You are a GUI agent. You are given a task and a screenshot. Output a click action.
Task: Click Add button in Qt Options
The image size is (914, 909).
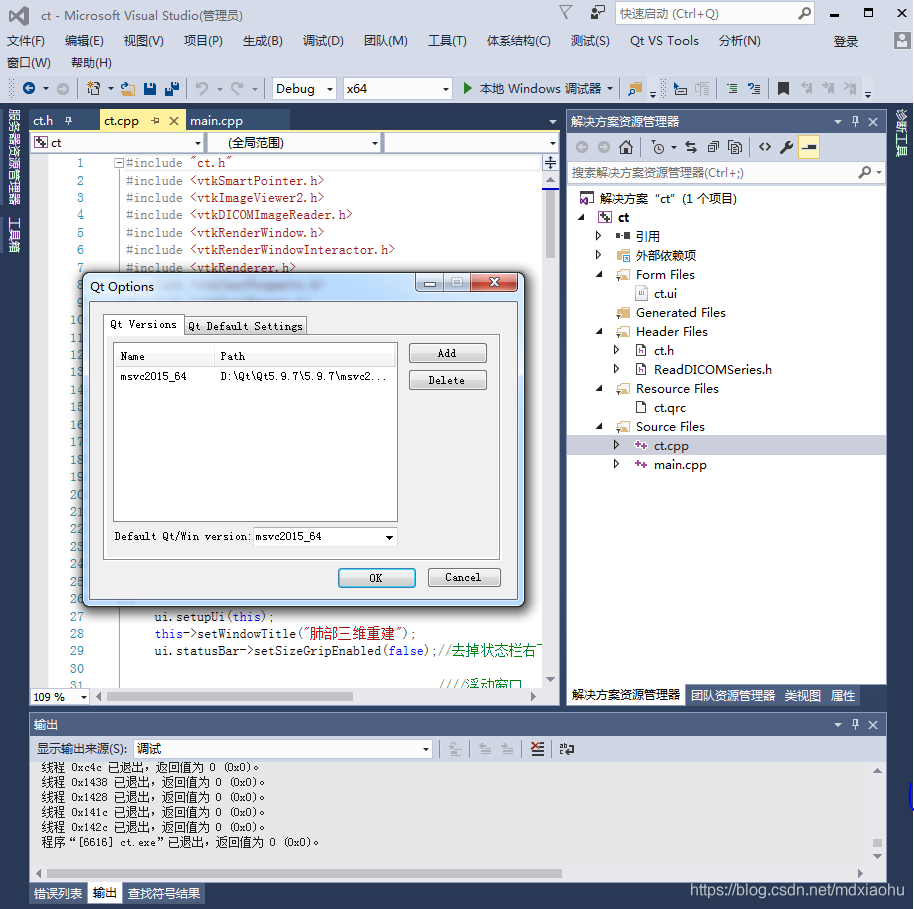447,353
